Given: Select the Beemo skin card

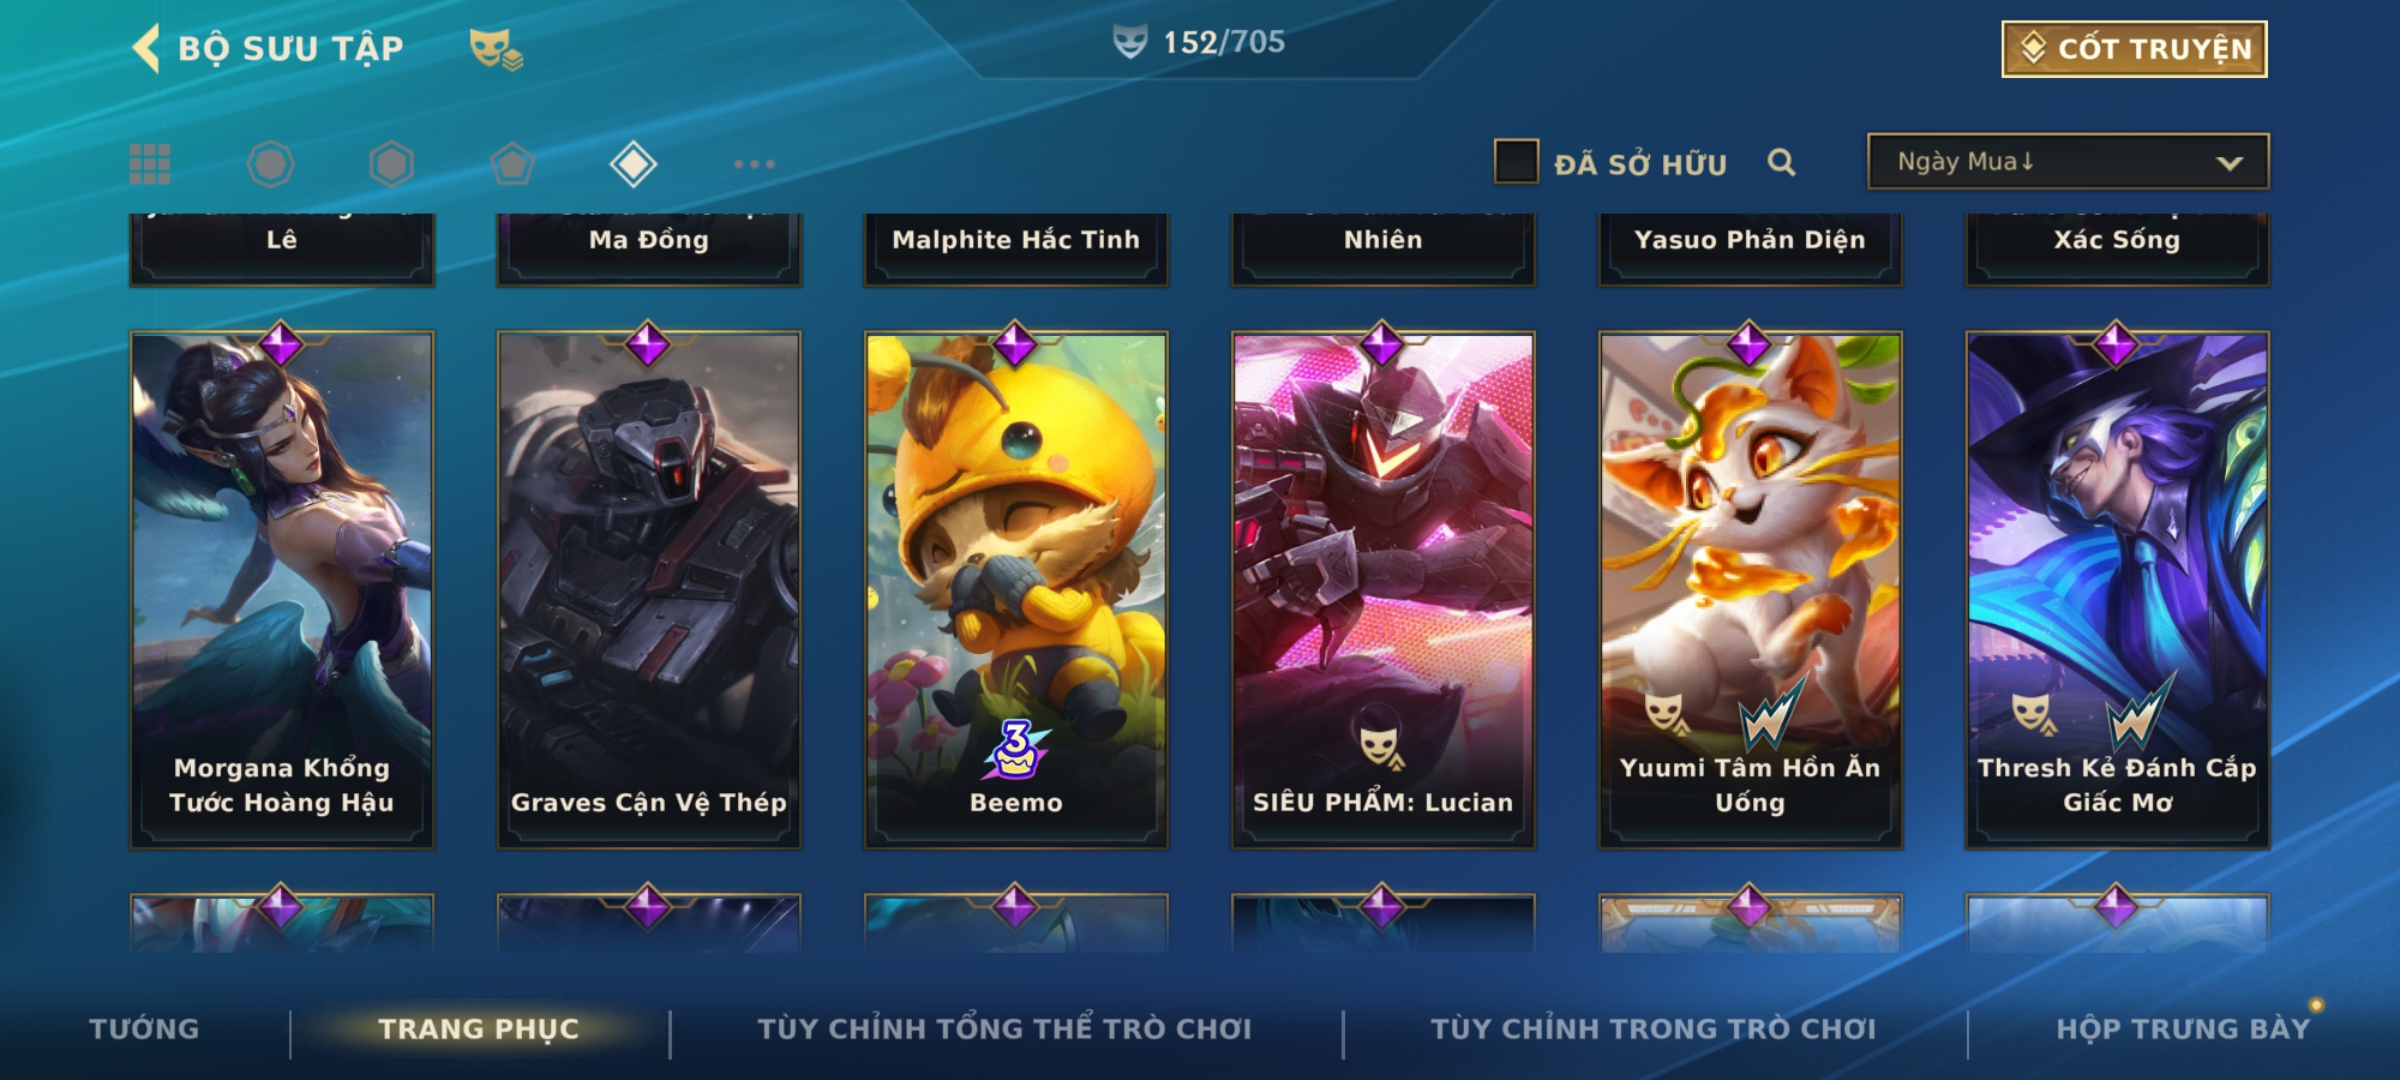Looking at the screenshot, I should pos(1016,590).
